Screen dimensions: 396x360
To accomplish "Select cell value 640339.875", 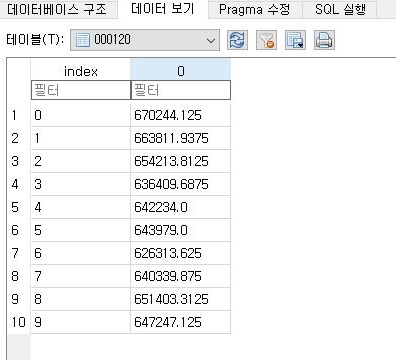I will (x=180, y=276).
